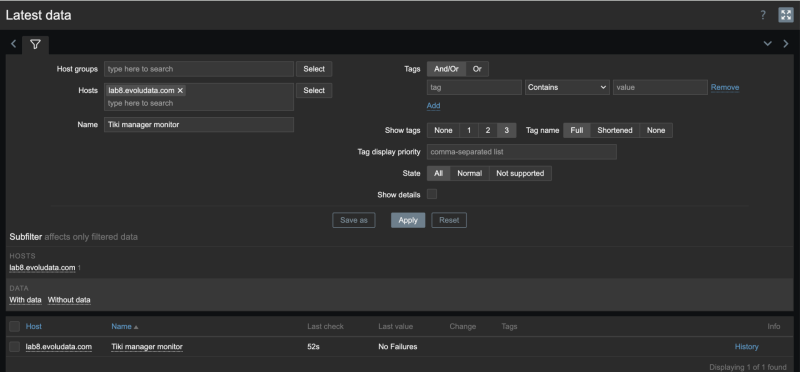Screen dimensions: 800x372
Task: Remove lab8.evoludata.com host tag with X
Action: coord(180,90)
